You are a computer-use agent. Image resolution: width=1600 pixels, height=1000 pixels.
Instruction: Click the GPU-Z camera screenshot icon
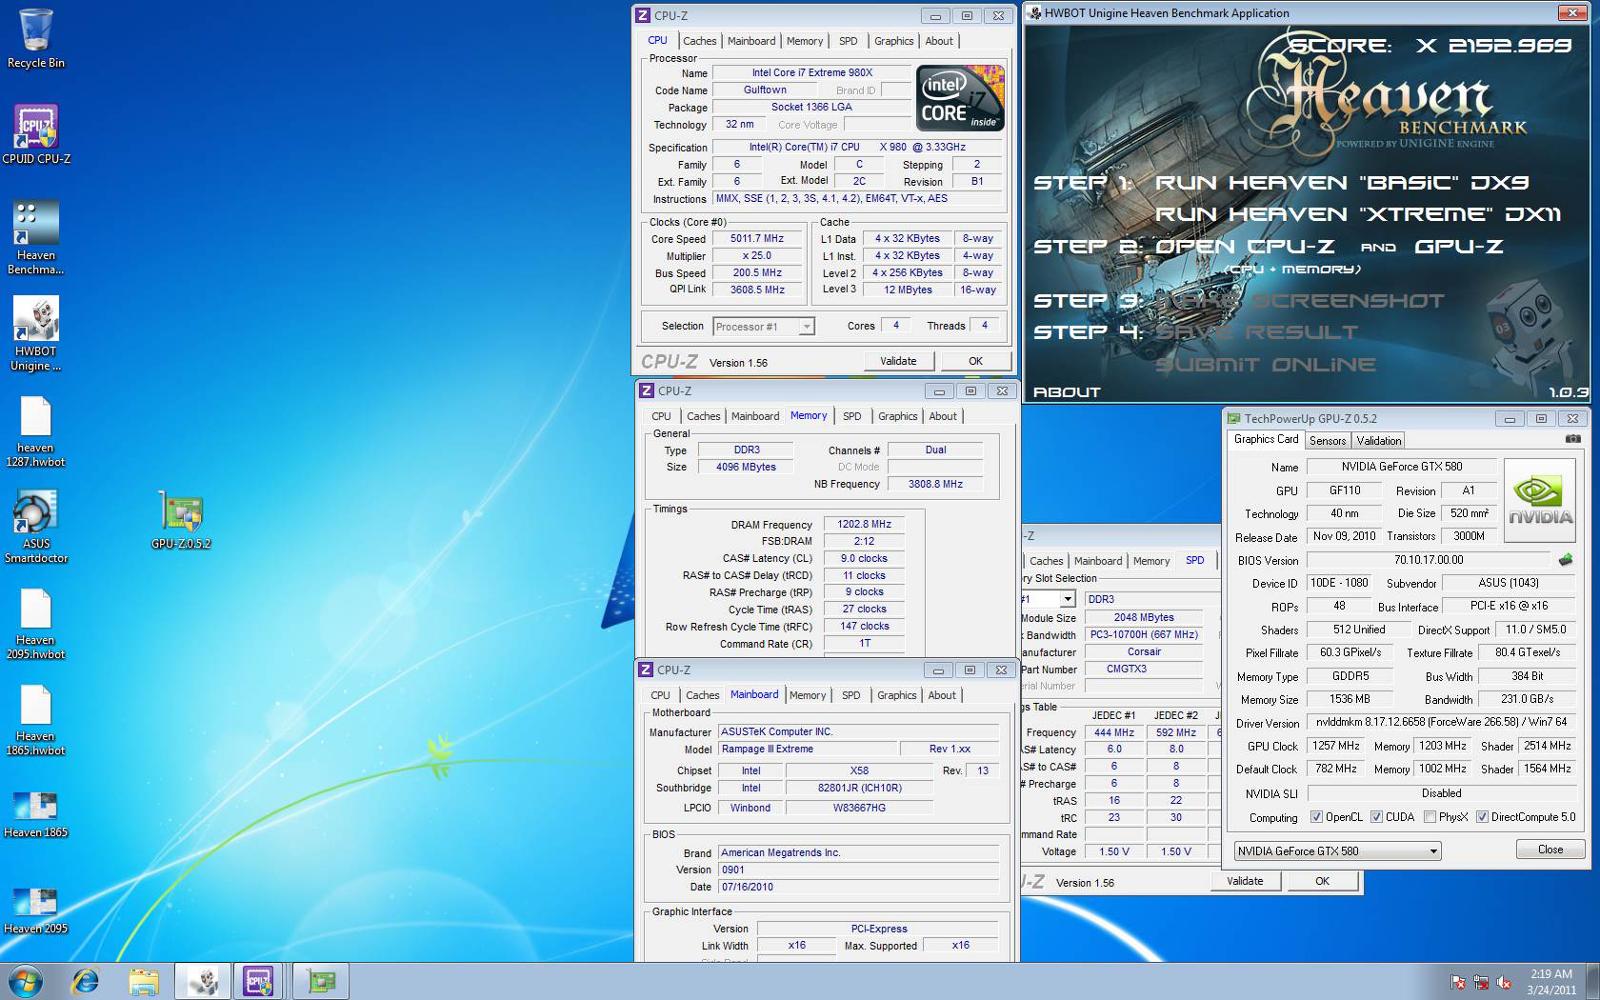pyautogui.click(x=1573, y=439)
